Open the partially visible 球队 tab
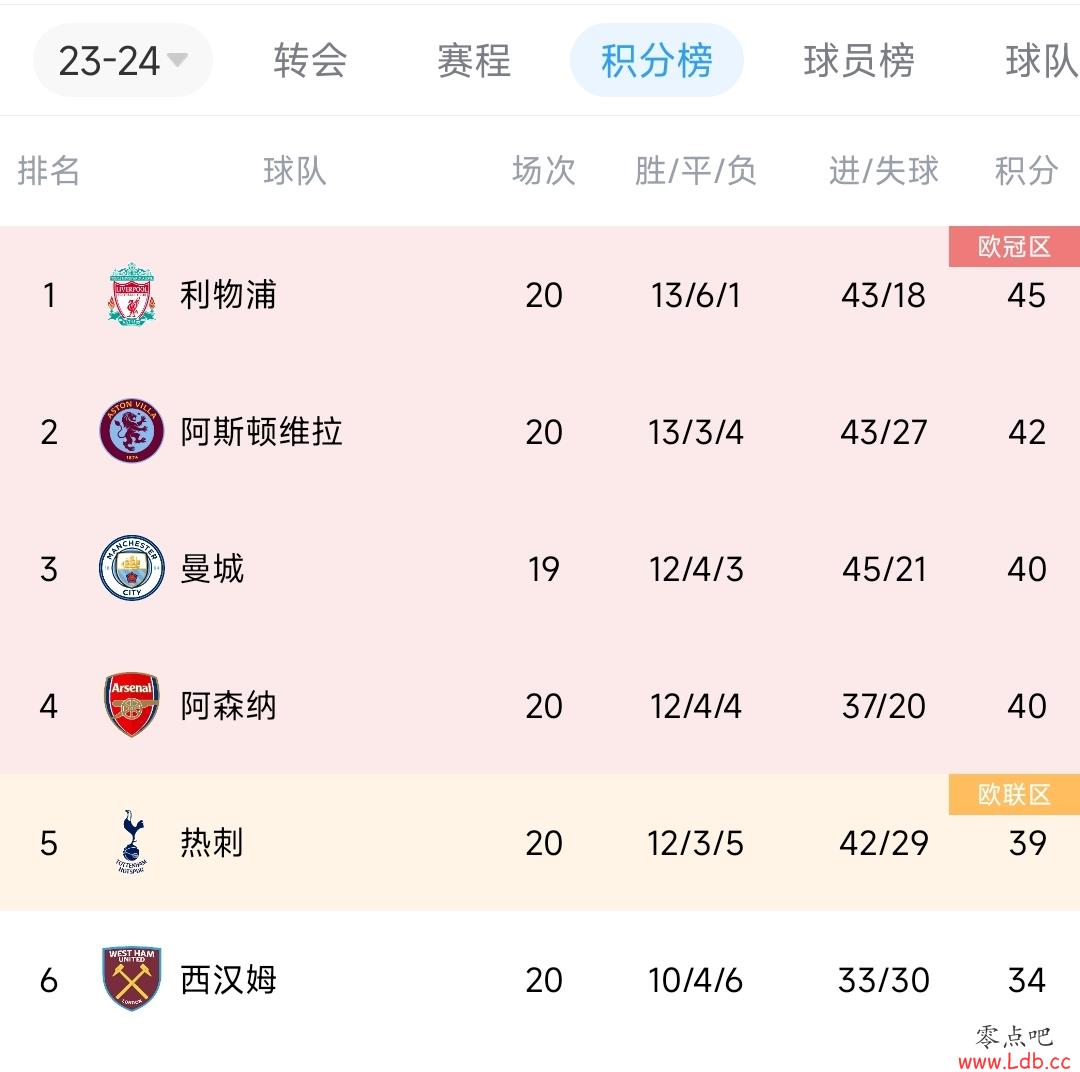The width and height of the screenshot is (1080, 1072). [x=1042, y=61]
